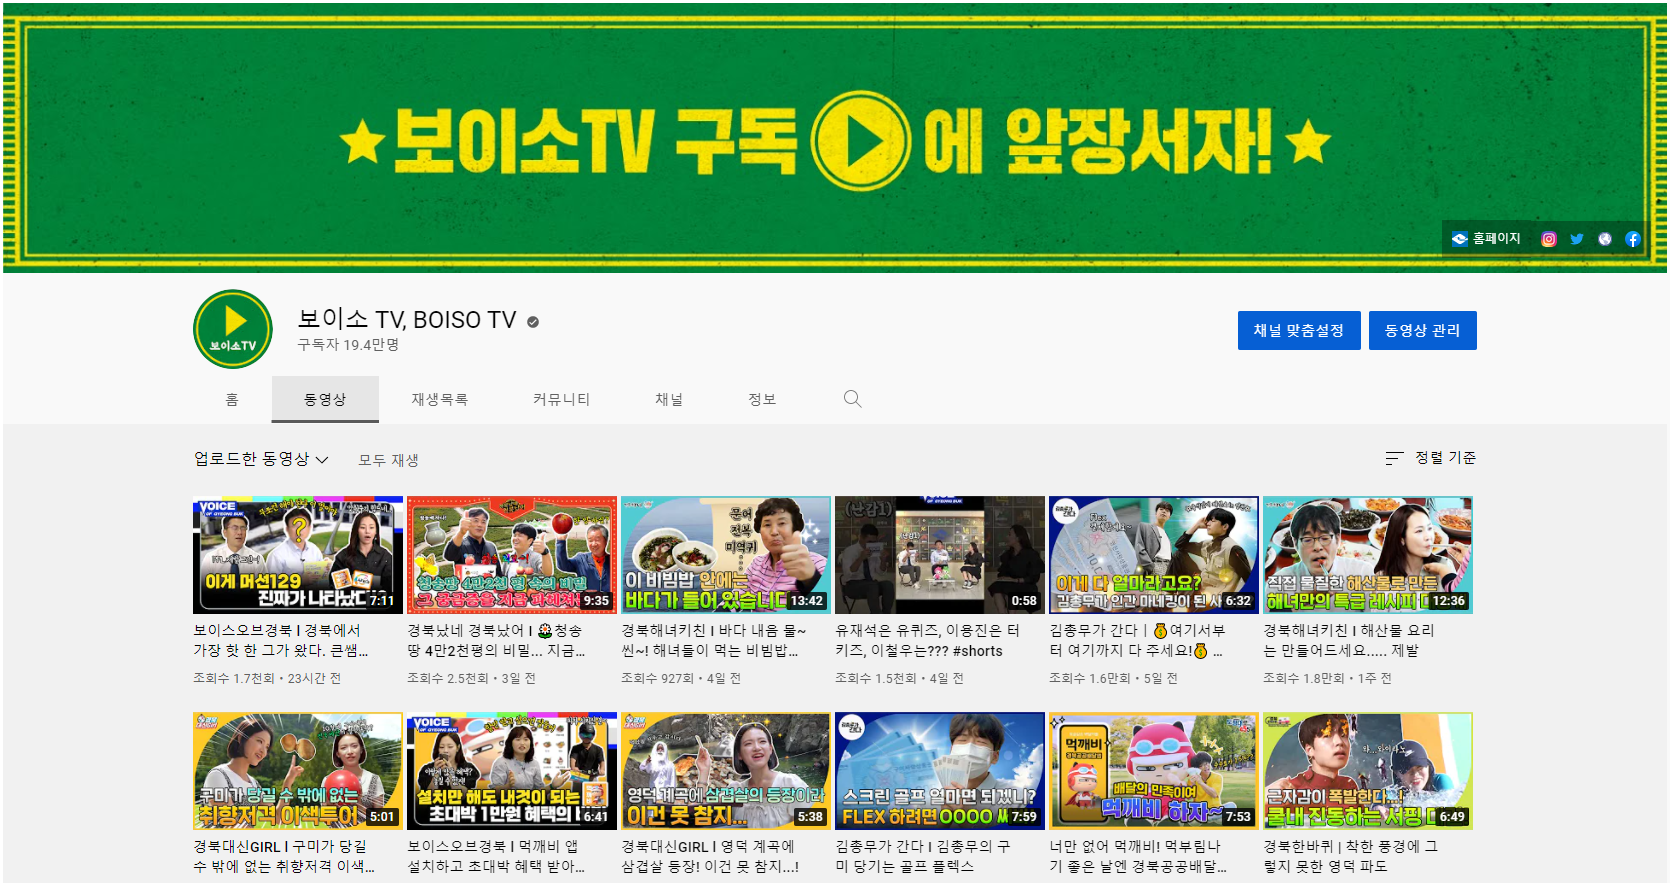Click title '김종무가 간다 | 여기서부터 여기까지'
Viewport: 1670px width, 883px height.
click(1137, 641)
